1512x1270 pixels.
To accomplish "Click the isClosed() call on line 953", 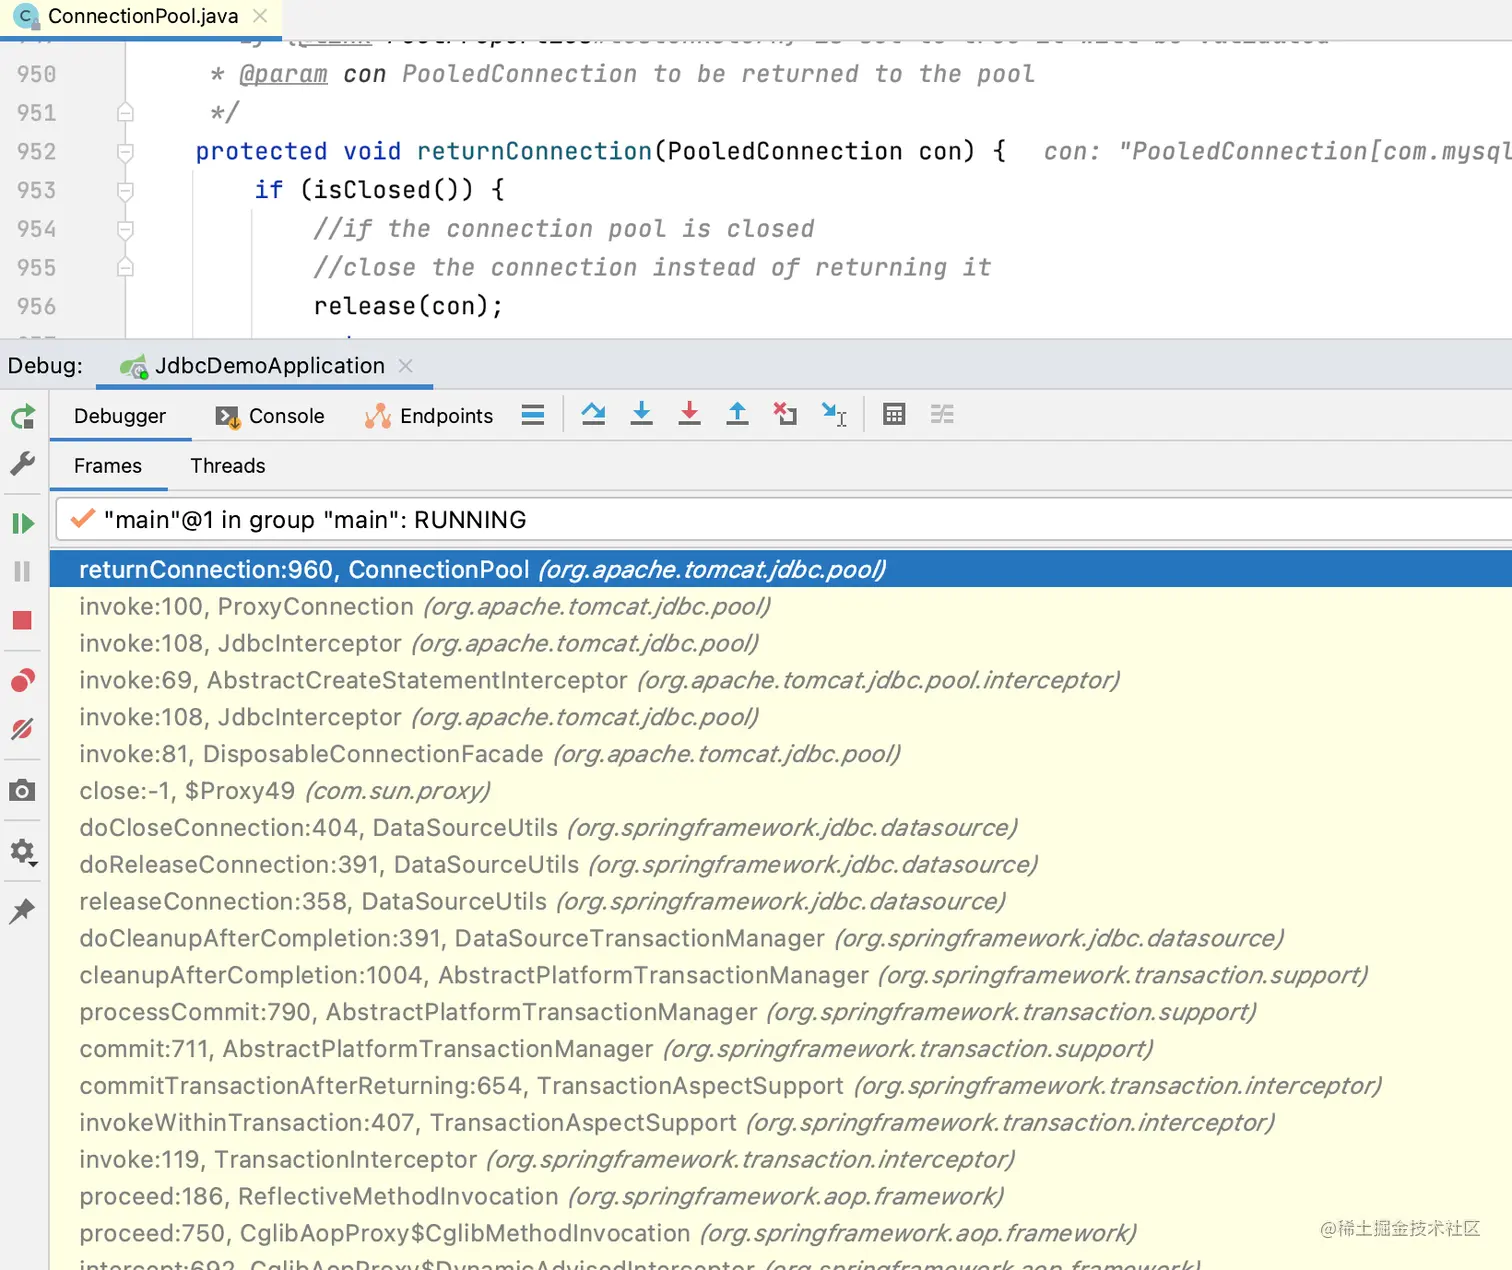I will (x=386, y=190).
